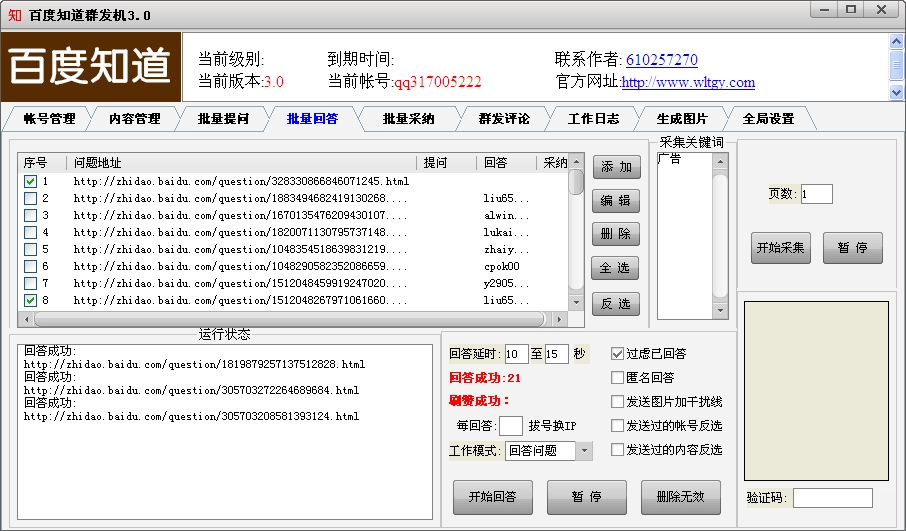Open the 全局设置 tab
This screenshot has height=531, width=906.
pos(768,119)
